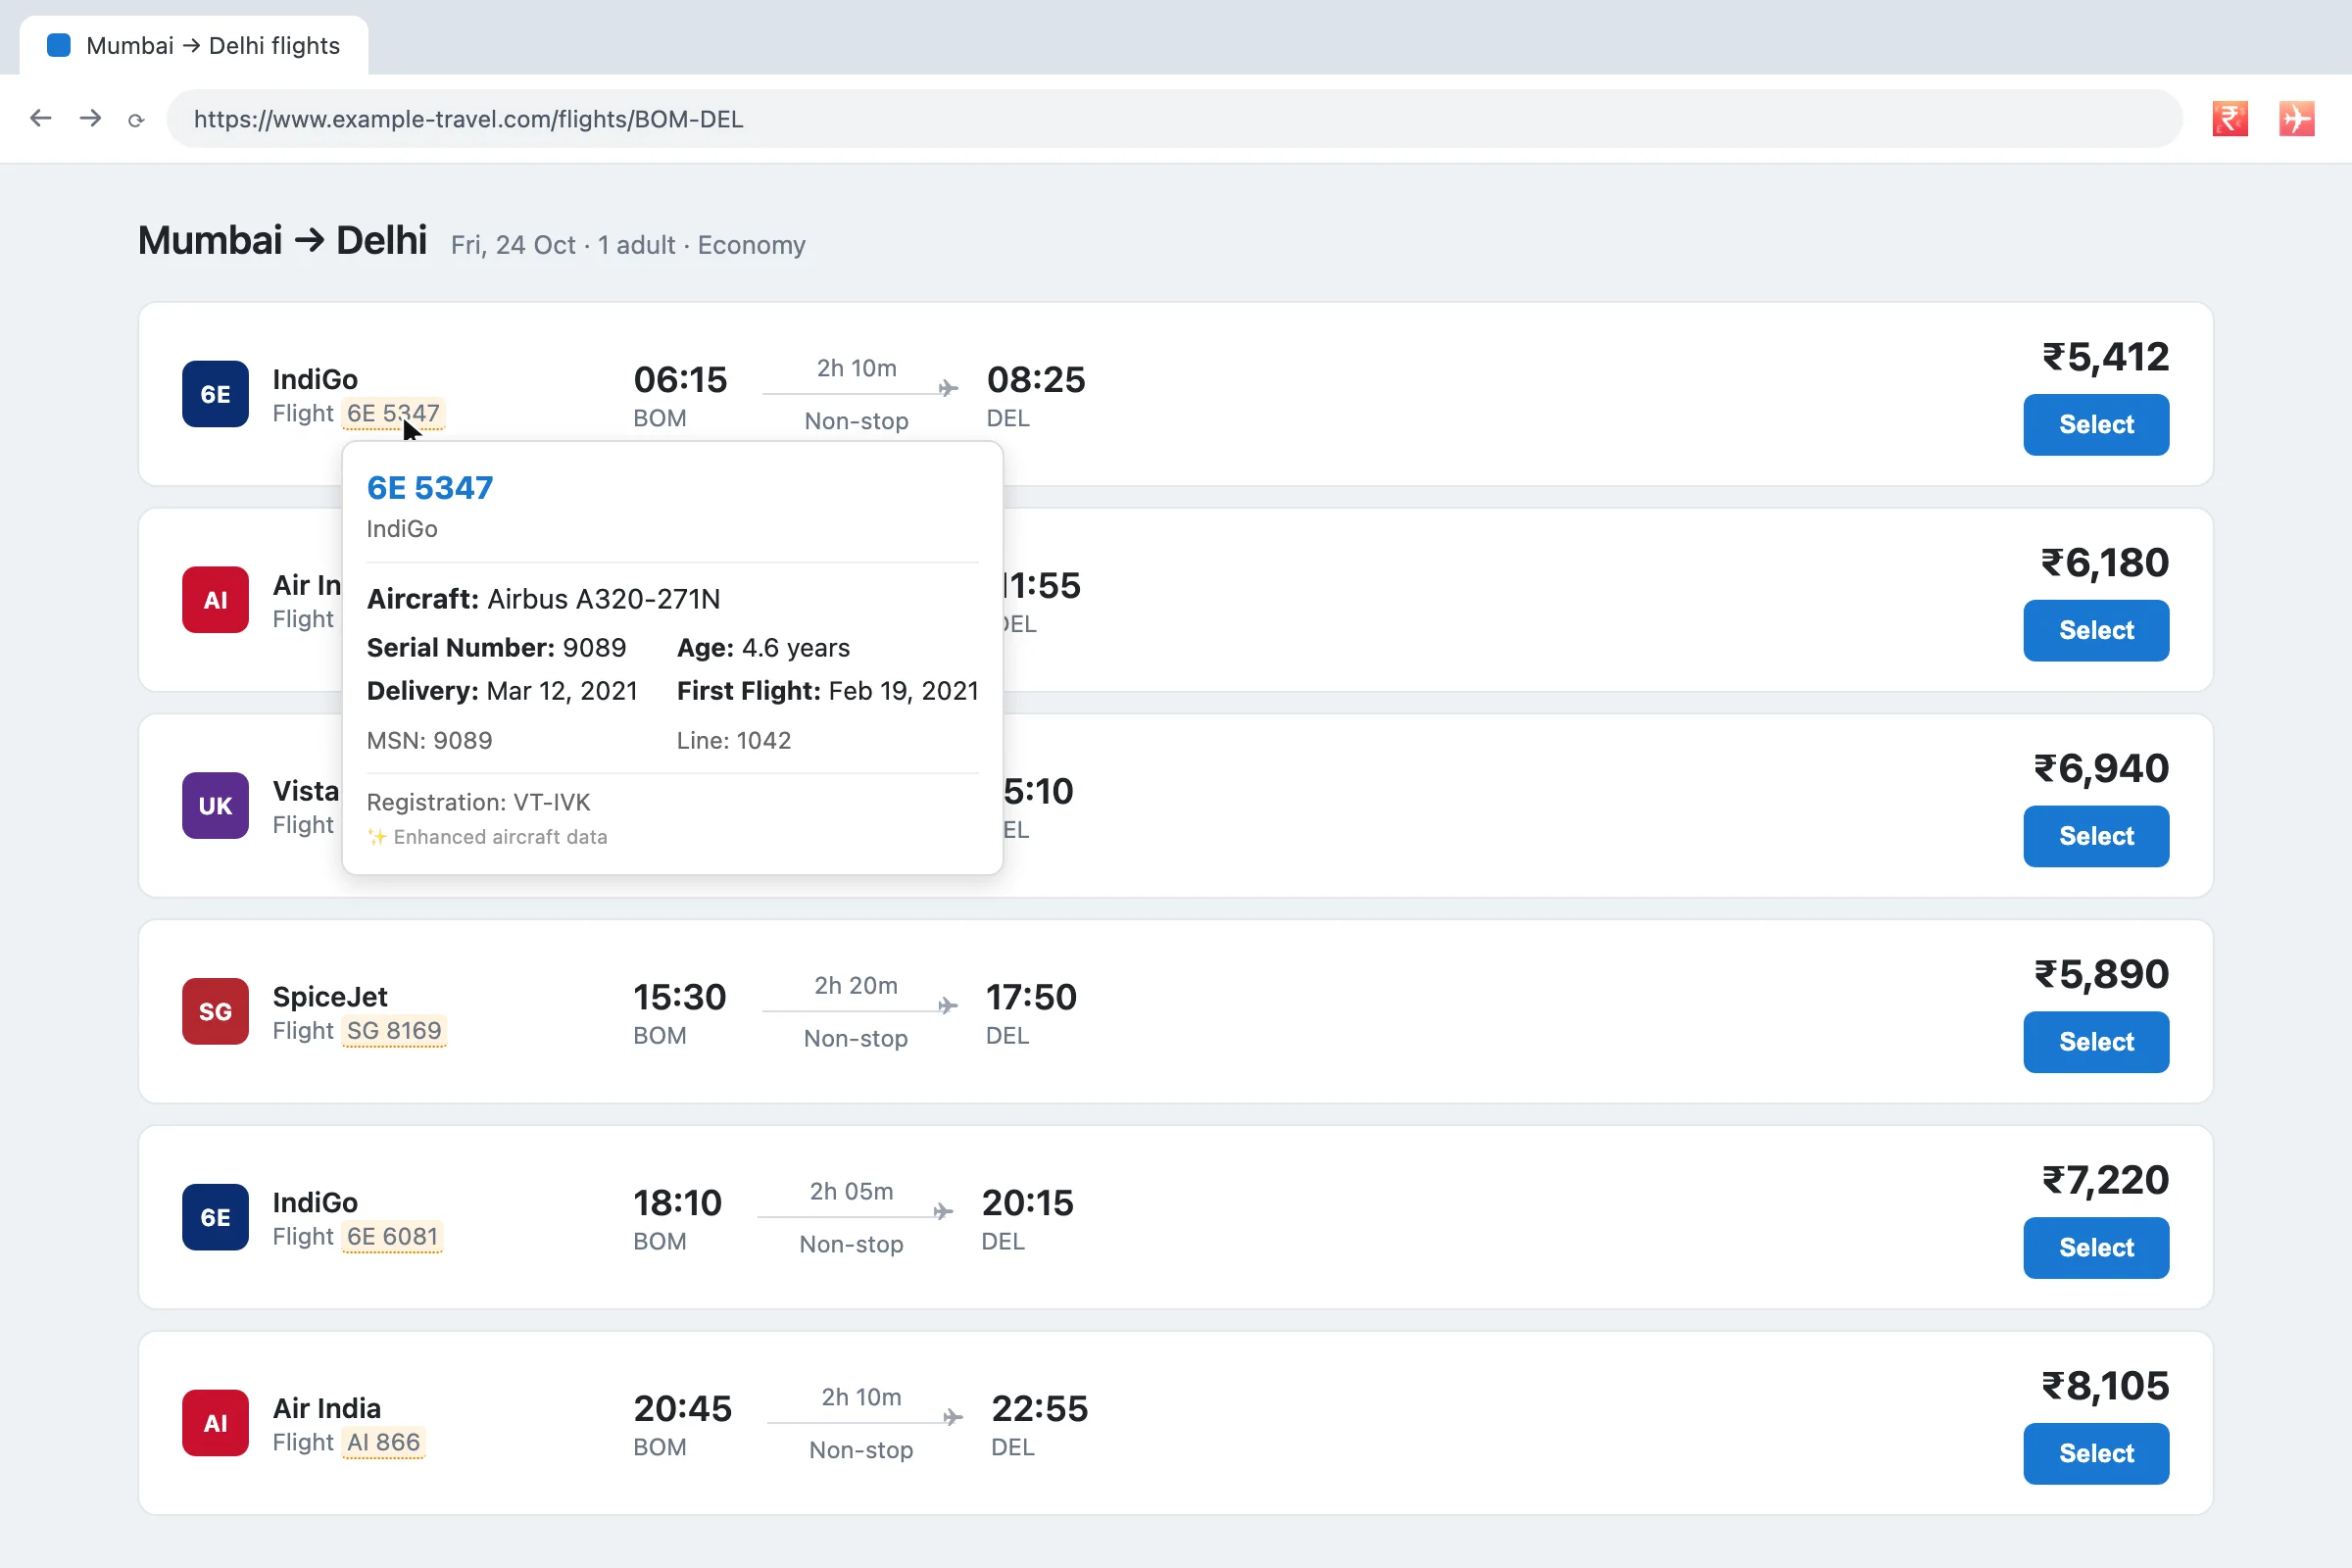Click 22:55 arrival time of Air India

(1039, 1409)
